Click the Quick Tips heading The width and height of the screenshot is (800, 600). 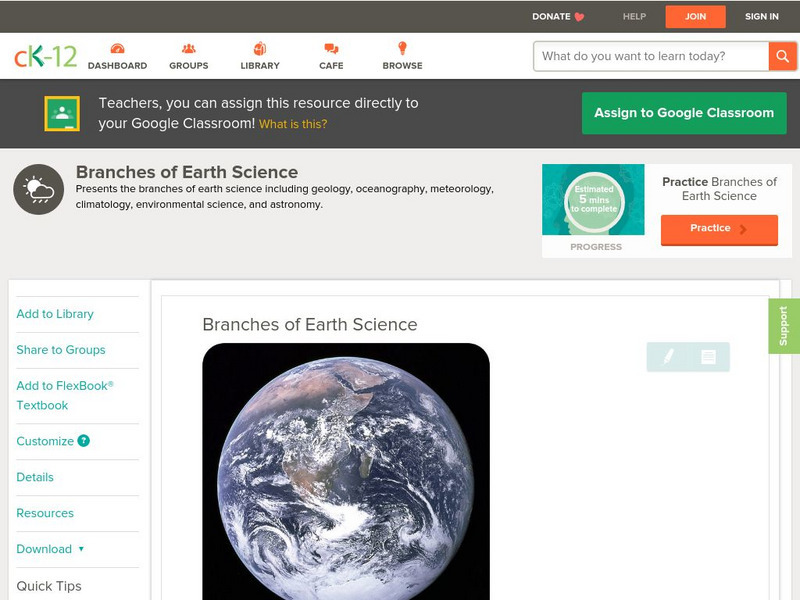(x=49, y=586)
